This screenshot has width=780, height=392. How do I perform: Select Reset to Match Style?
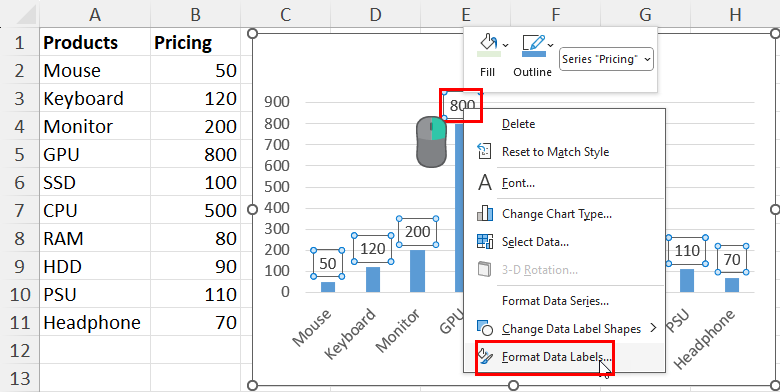555,152
